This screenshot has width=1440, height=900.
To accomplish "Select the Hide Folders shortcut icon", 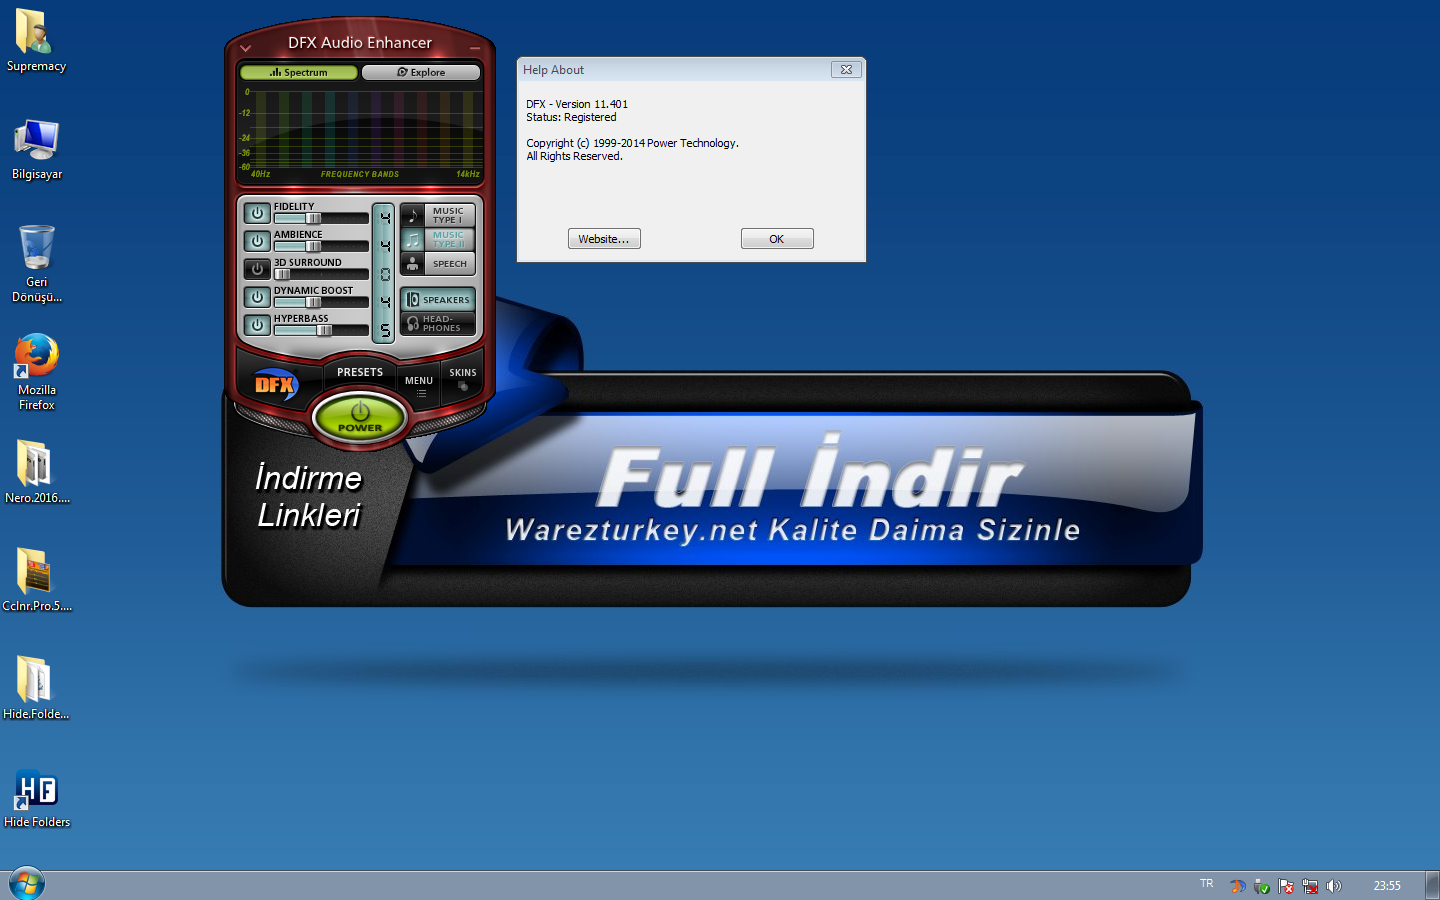I will [37, 800].
